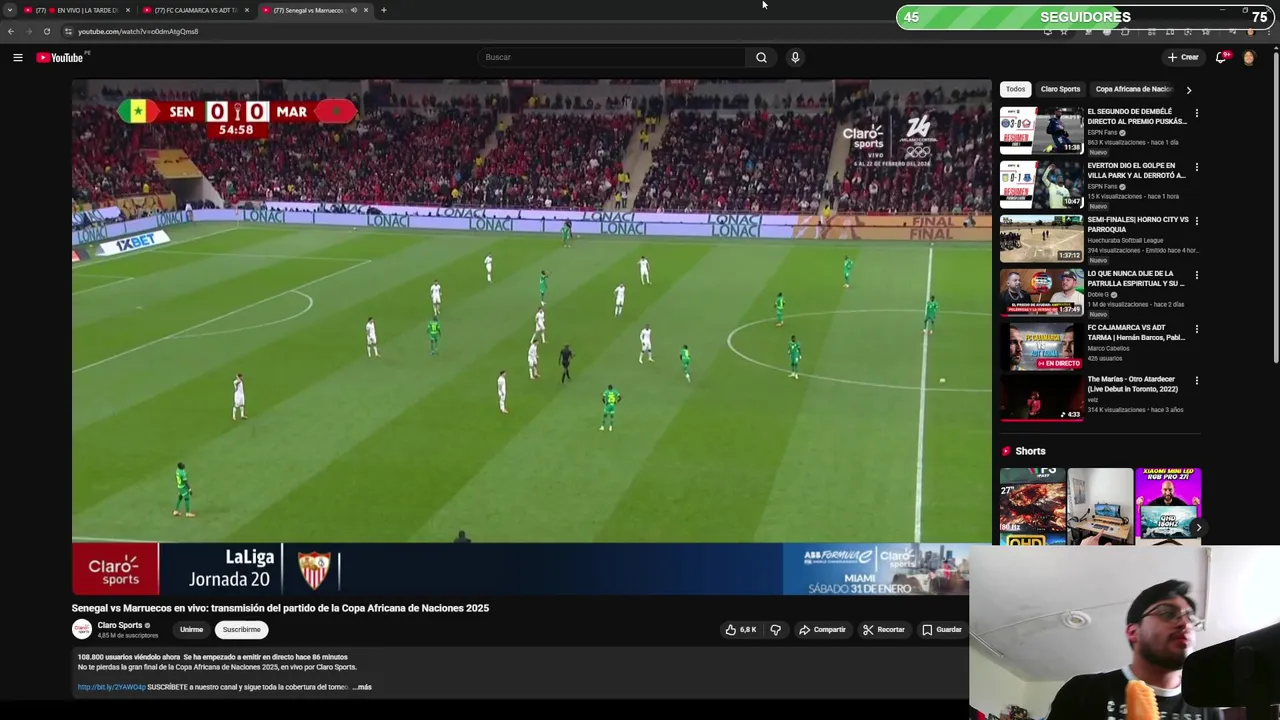Click the Suscribirme button

coord(241,630)
